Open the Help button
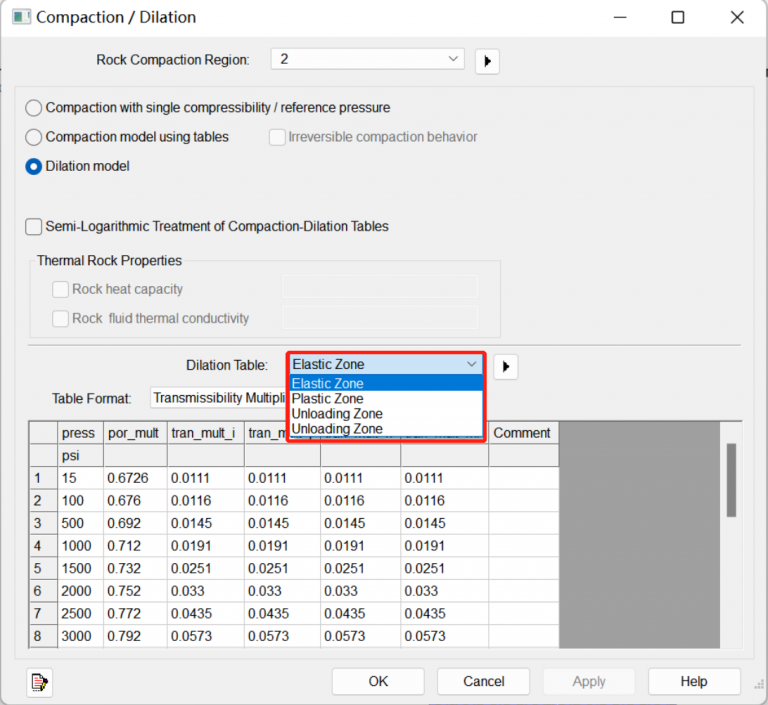 [693, 681]
